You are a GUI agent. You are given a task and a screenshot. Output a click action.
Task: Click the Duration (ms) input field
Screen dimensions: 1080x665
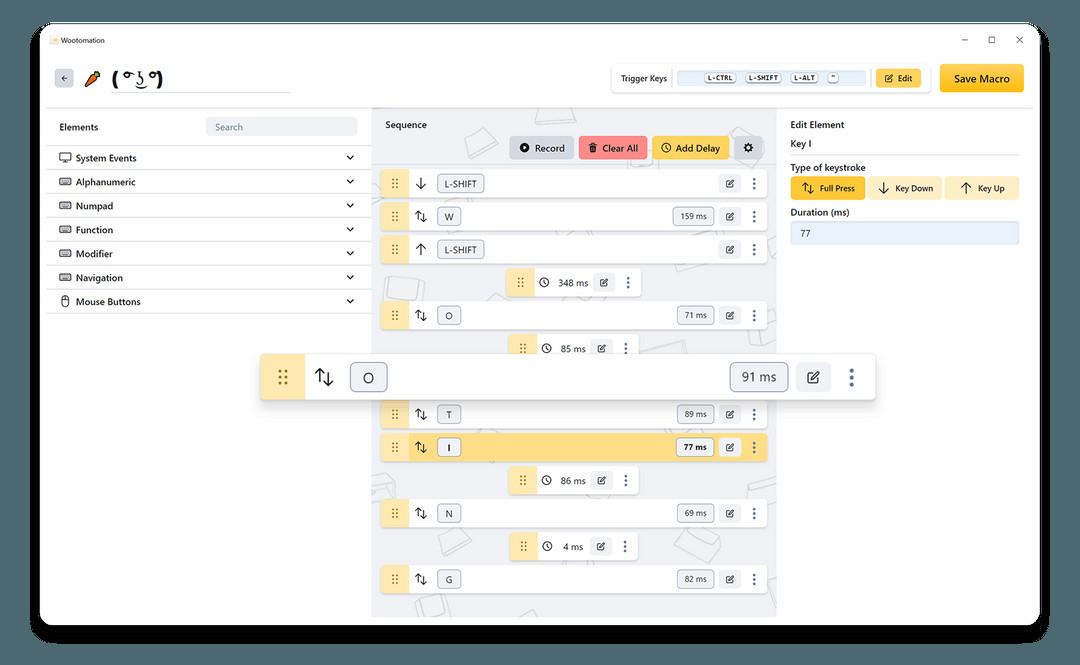coord(904,233)
